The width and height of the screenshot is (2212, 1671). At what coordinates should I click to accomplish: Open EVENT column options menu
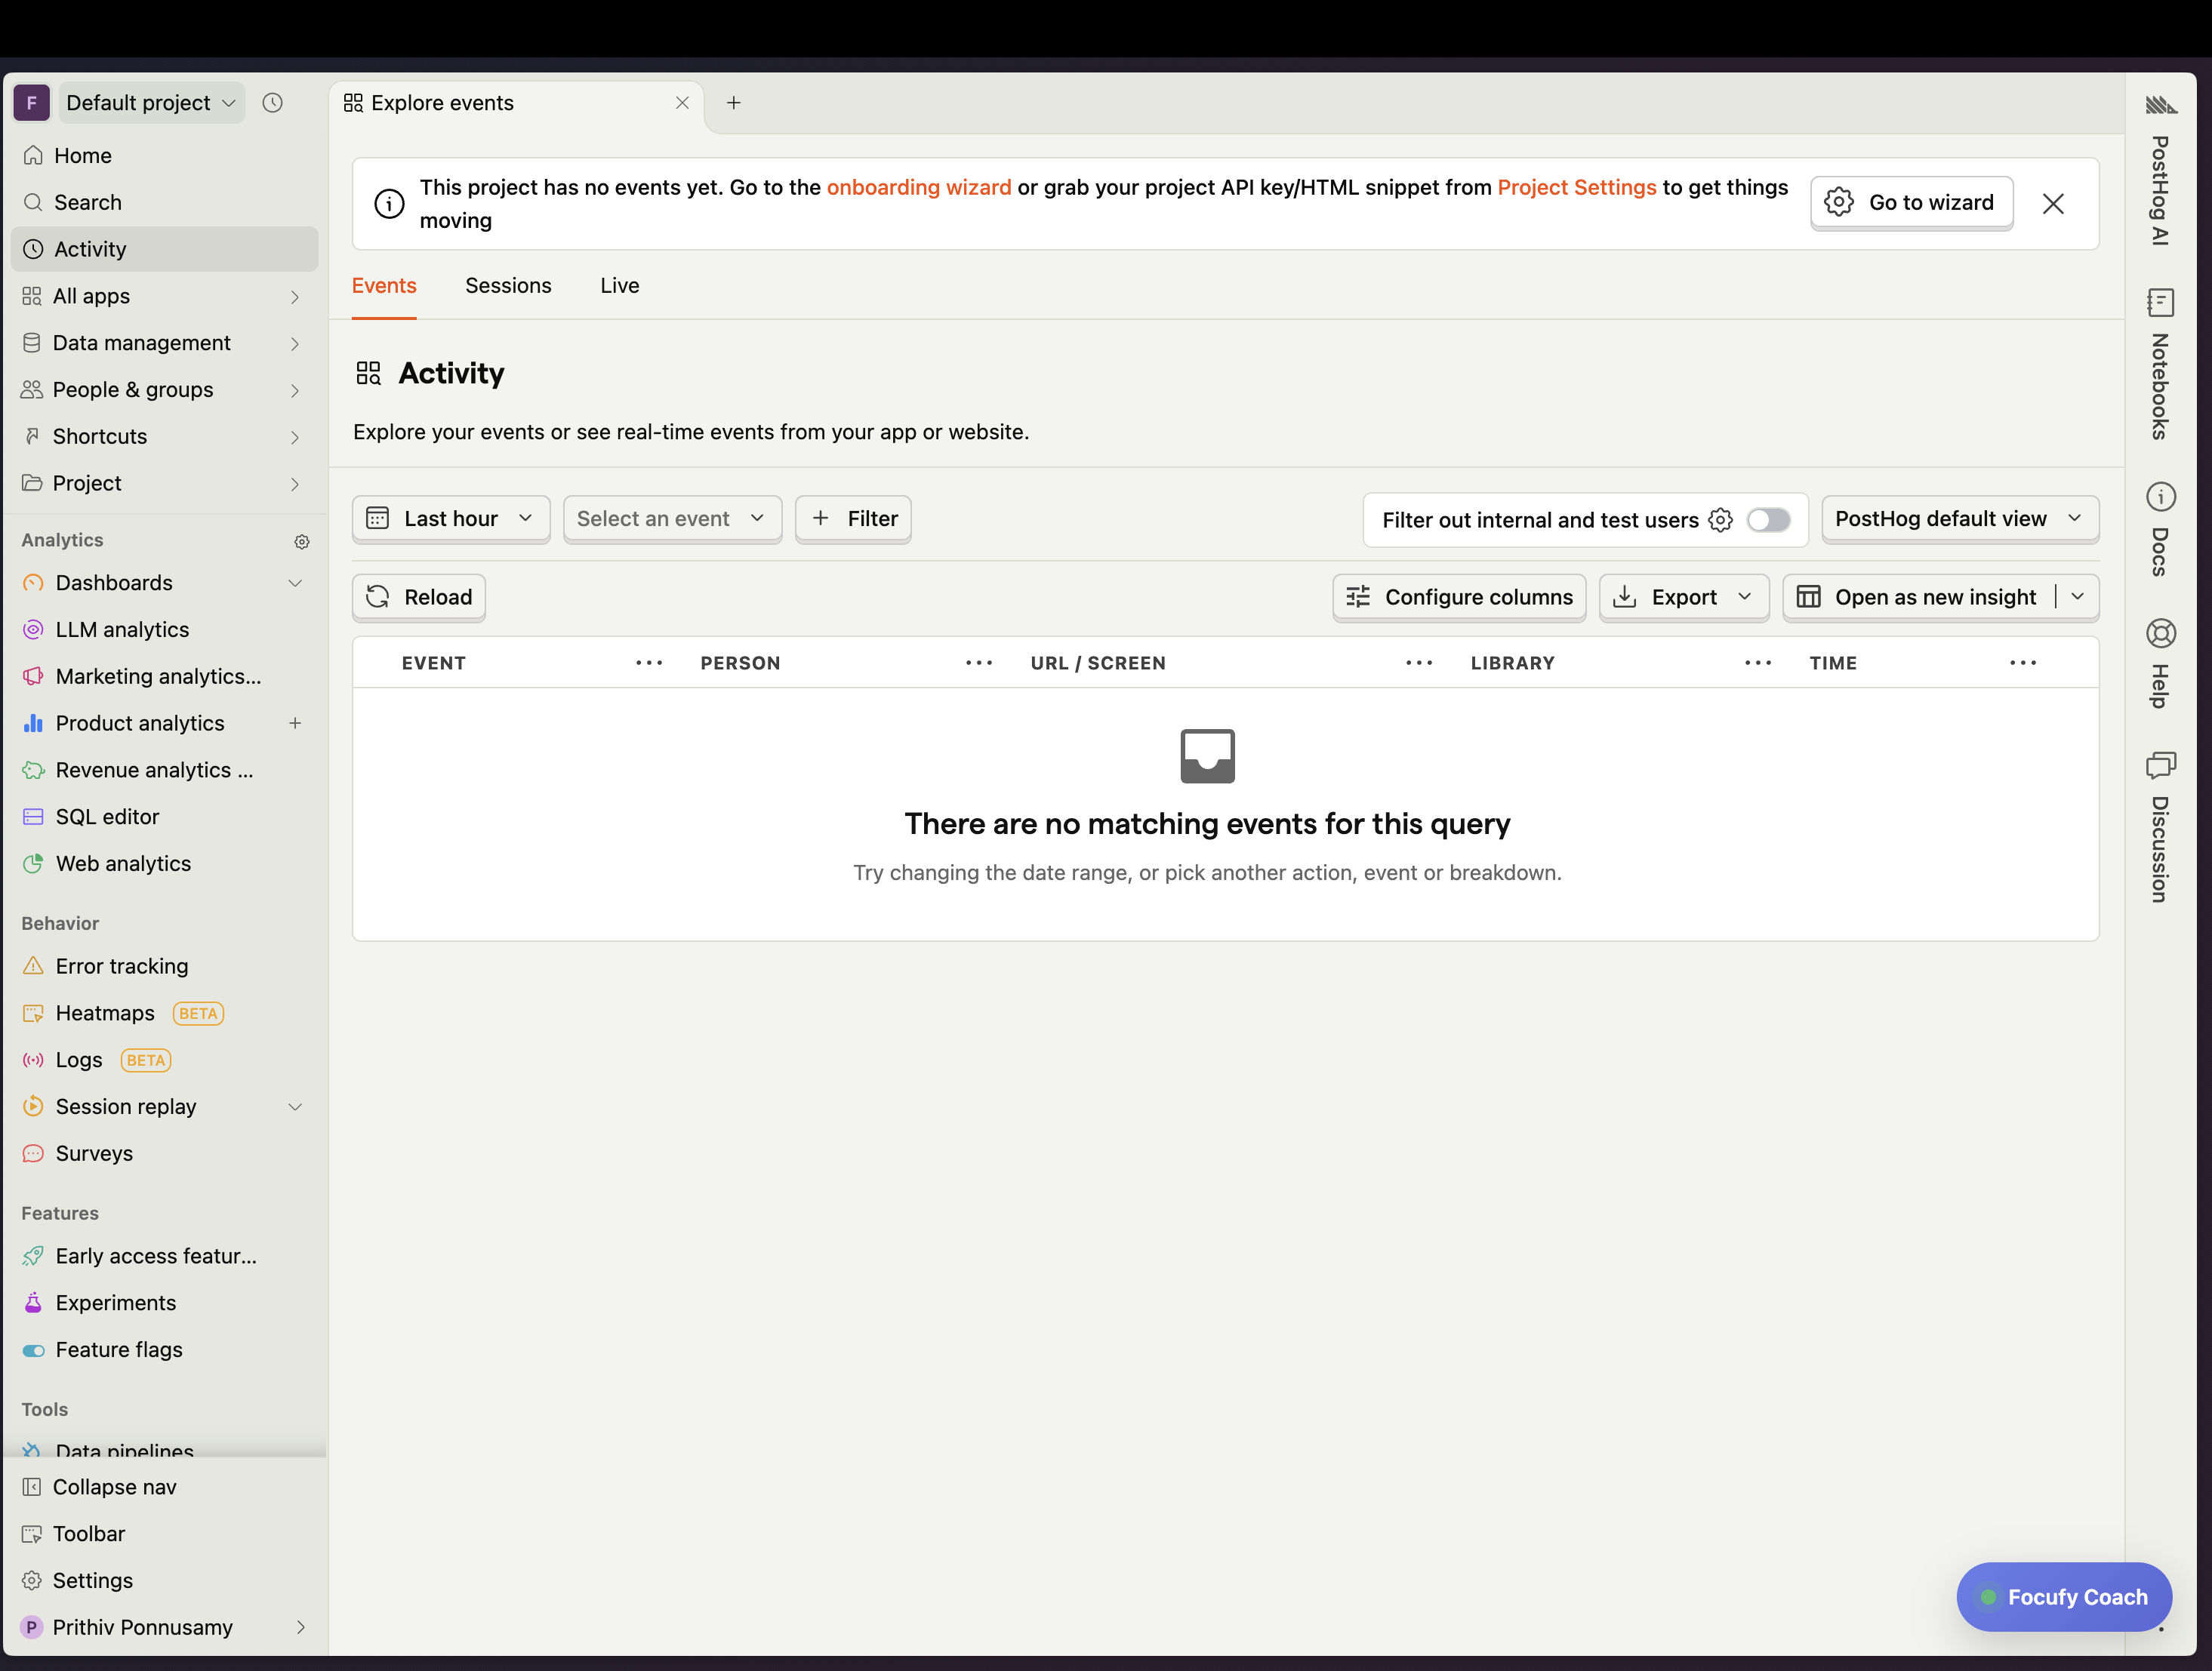click(x=649, y=663)
